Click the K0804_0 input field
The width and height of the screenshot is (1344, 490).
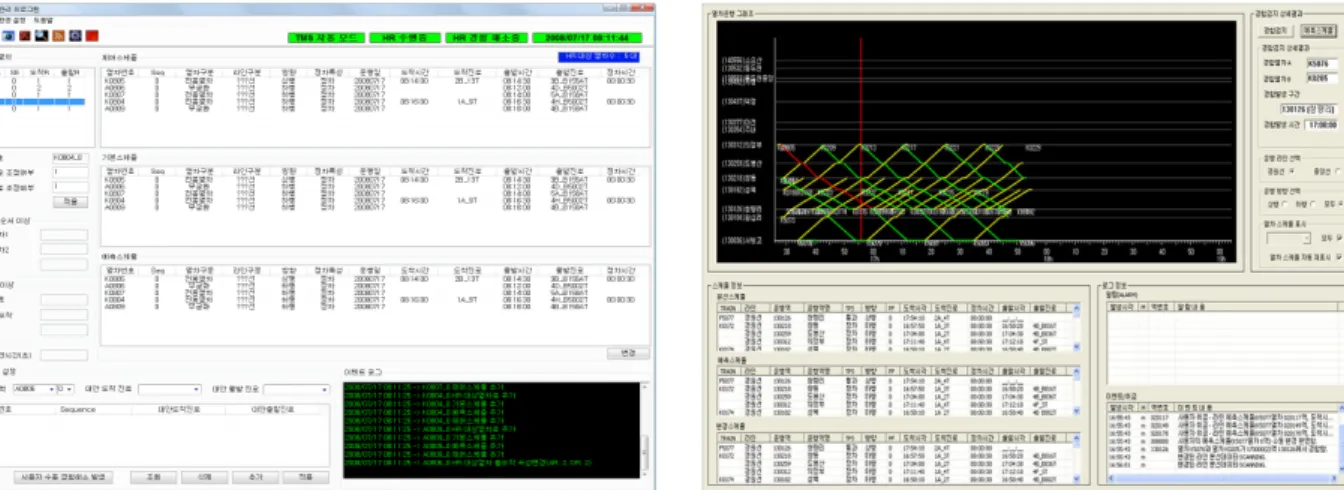(69, 157)
